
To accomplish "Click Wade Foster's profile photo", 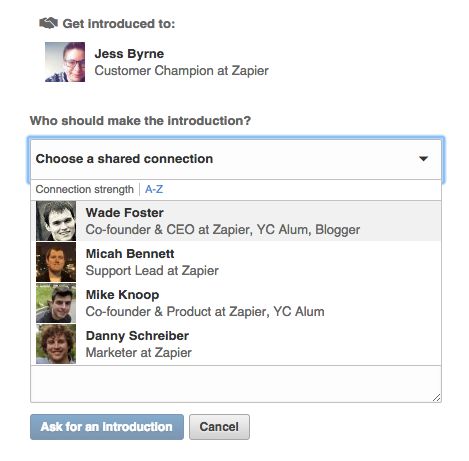I will coord(56,221).
